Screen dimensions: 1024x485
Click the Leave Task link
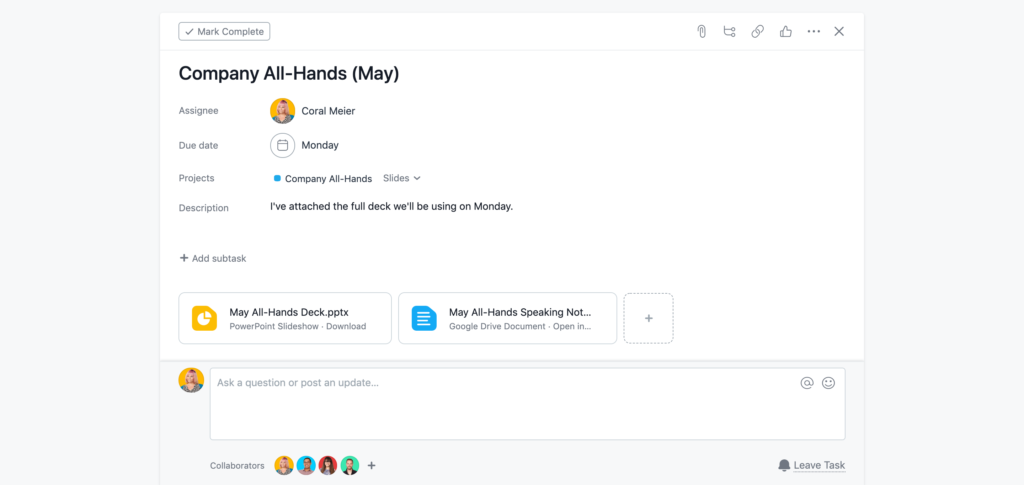pos(819,465)
